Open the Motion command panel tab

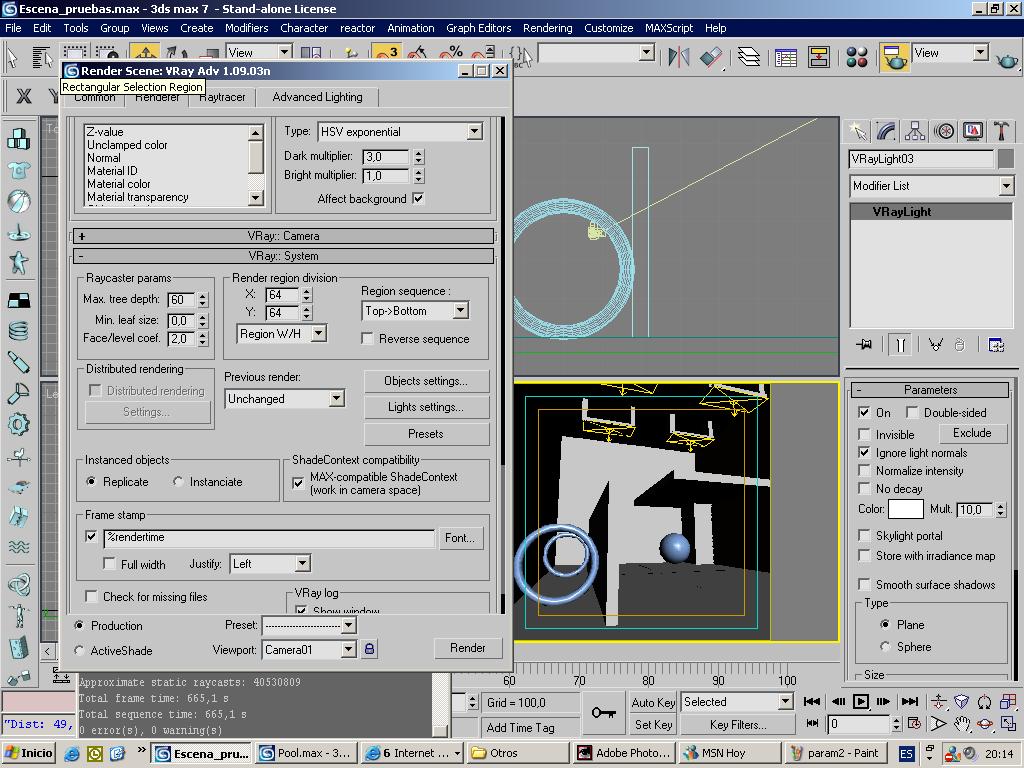click(x=944, y=131)
